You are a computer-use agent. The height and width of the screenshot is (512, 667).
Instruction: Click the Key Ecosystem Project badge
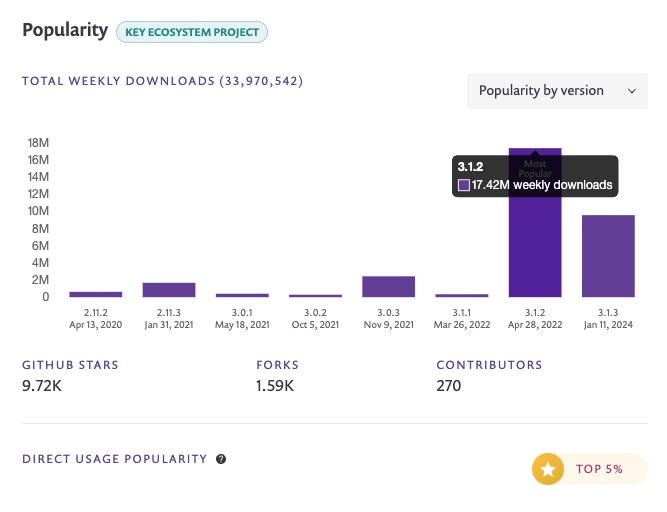(x=192, y=32)
